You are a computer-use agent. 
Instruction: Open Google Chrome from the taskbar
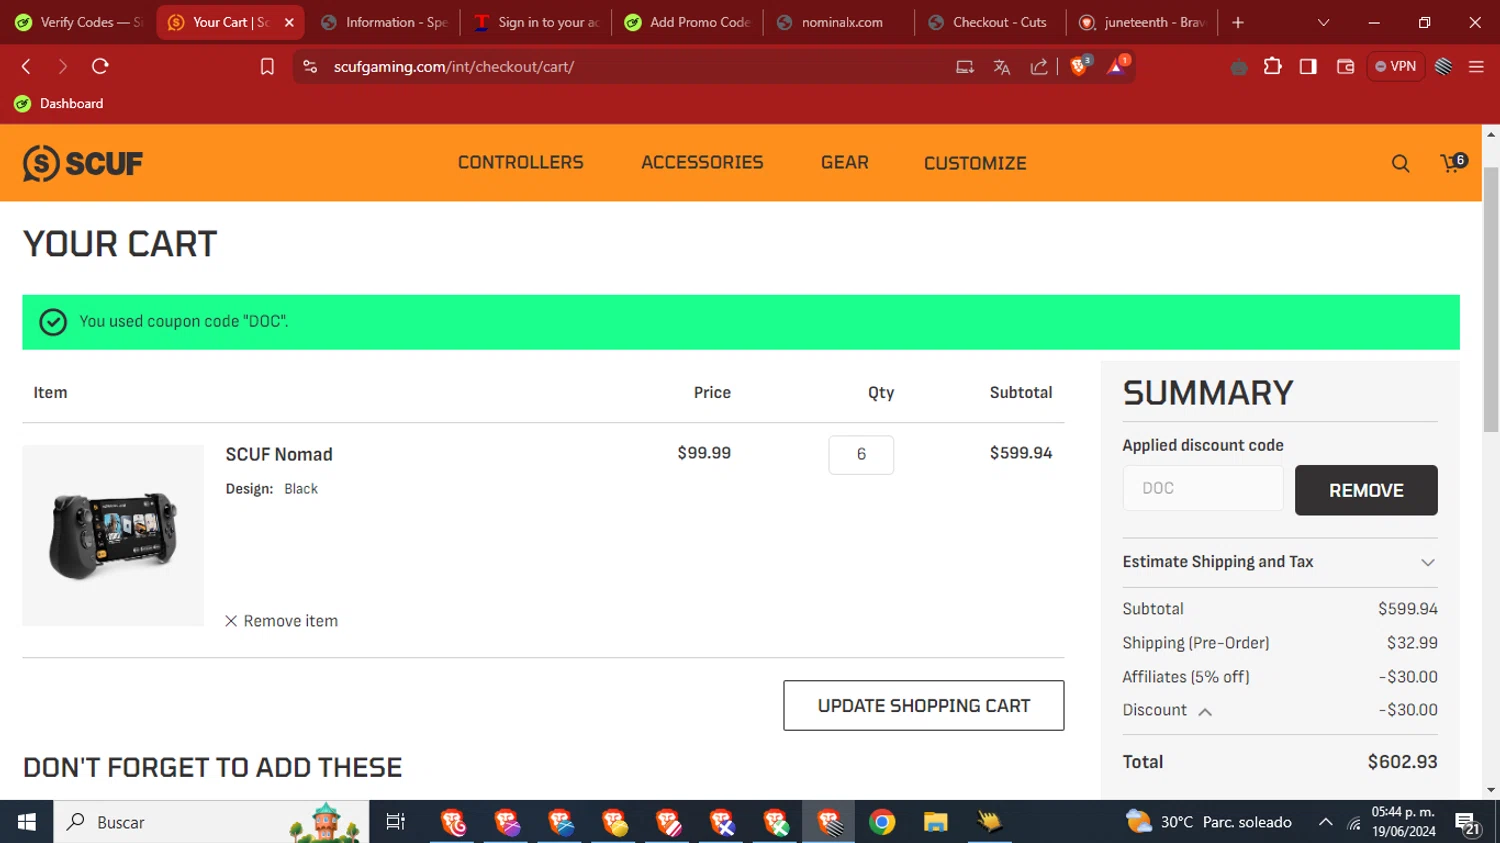click(x=882, y=822)
